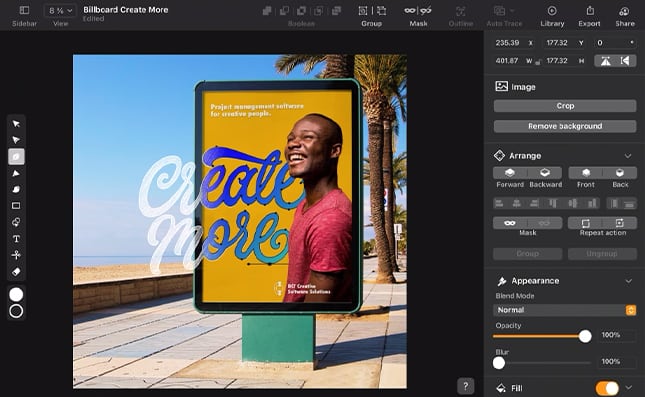
Task: Click the Blur slider handle
Action: [x=499, y=363]
